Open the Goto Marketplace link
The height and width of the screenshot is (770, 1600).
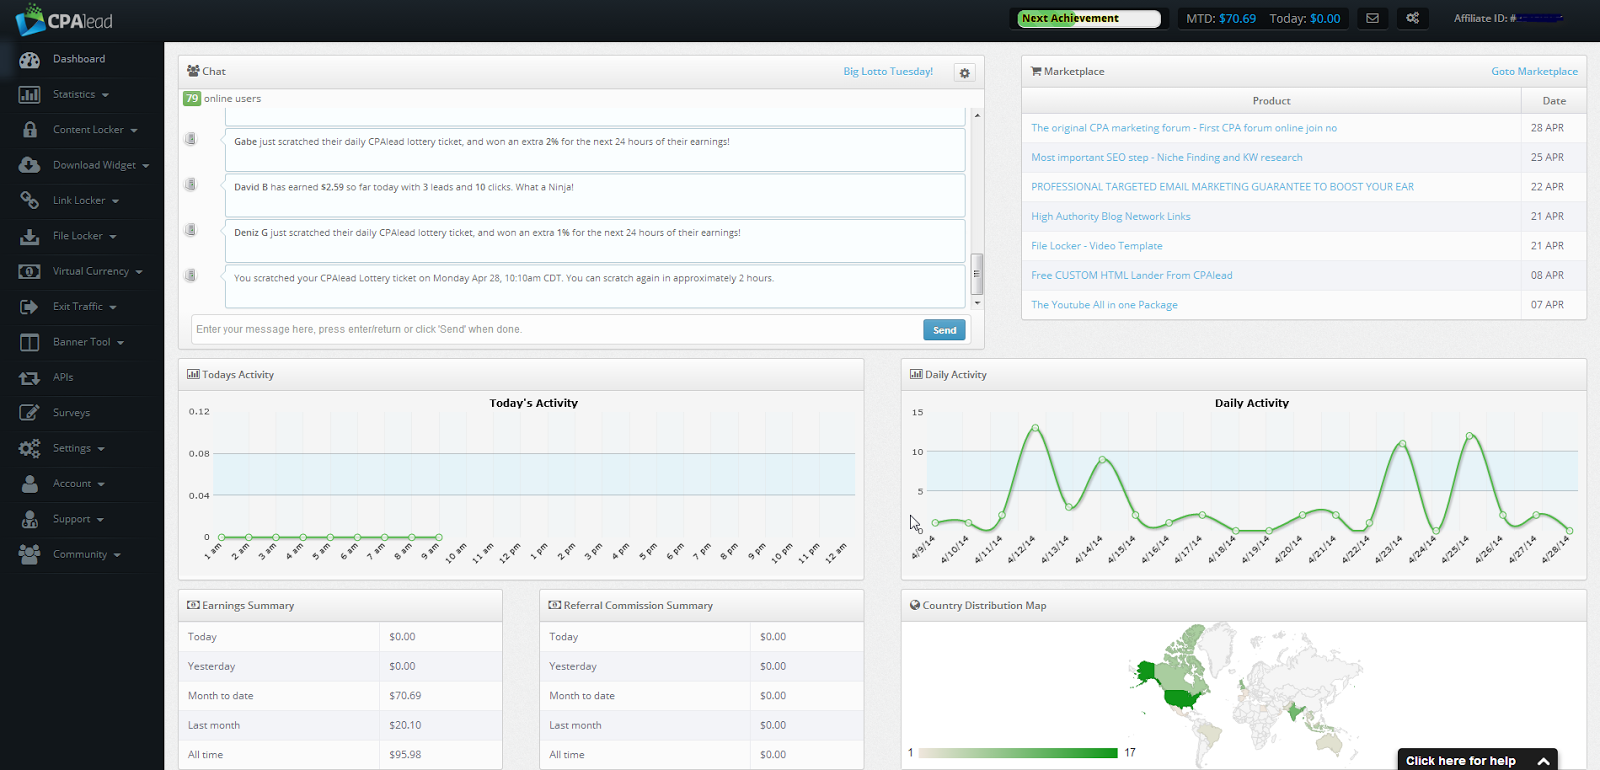[x=1534, y=72]
